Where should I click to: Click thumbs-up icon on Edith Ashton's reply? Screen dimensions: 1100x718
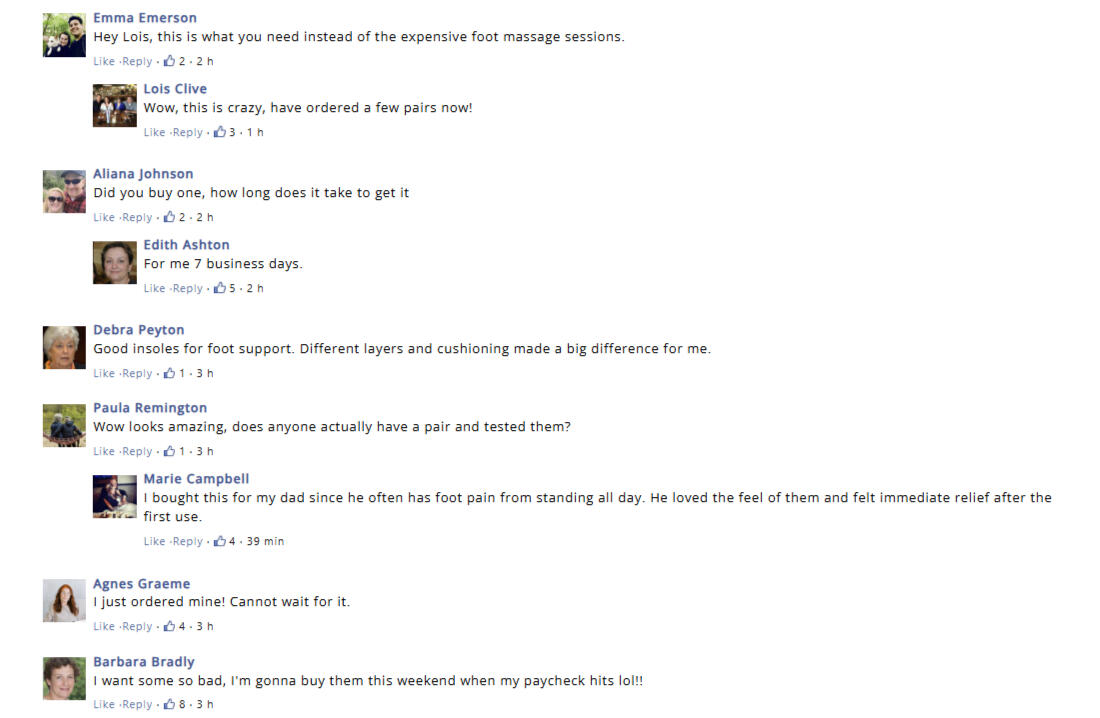tap(219, 288)
